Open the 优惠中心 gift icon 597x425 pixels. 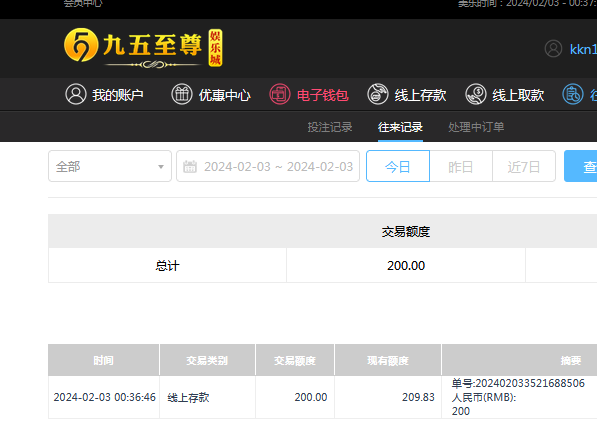point(182,94)
